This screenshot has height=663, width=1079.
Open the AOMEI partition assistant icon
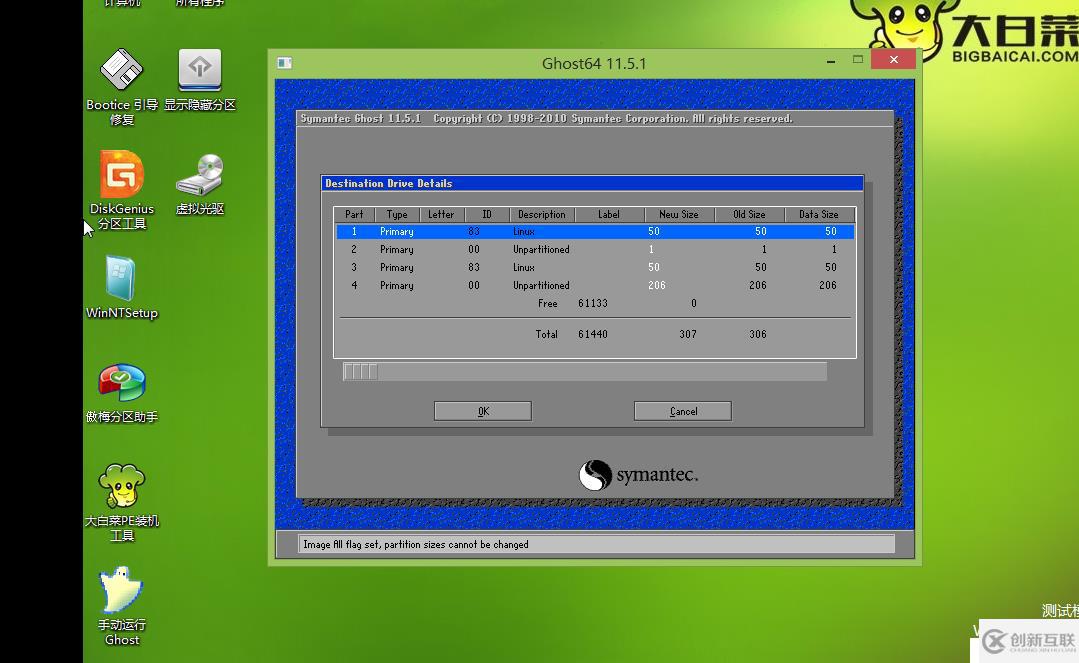click(x=121, y=385)
